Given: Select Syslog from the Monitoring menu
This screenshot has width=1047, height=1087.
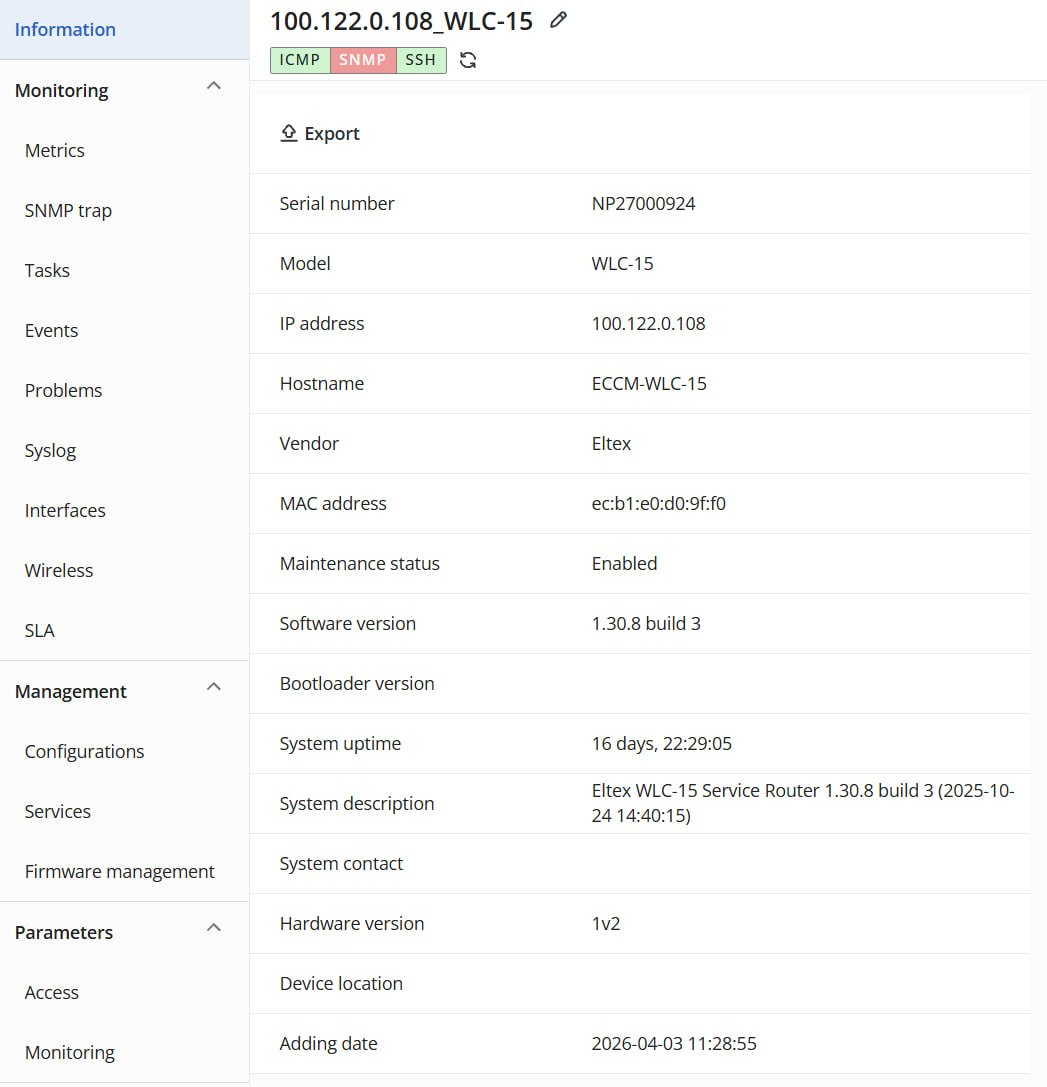Looking at the screenshot, I should tap(50, 451).
